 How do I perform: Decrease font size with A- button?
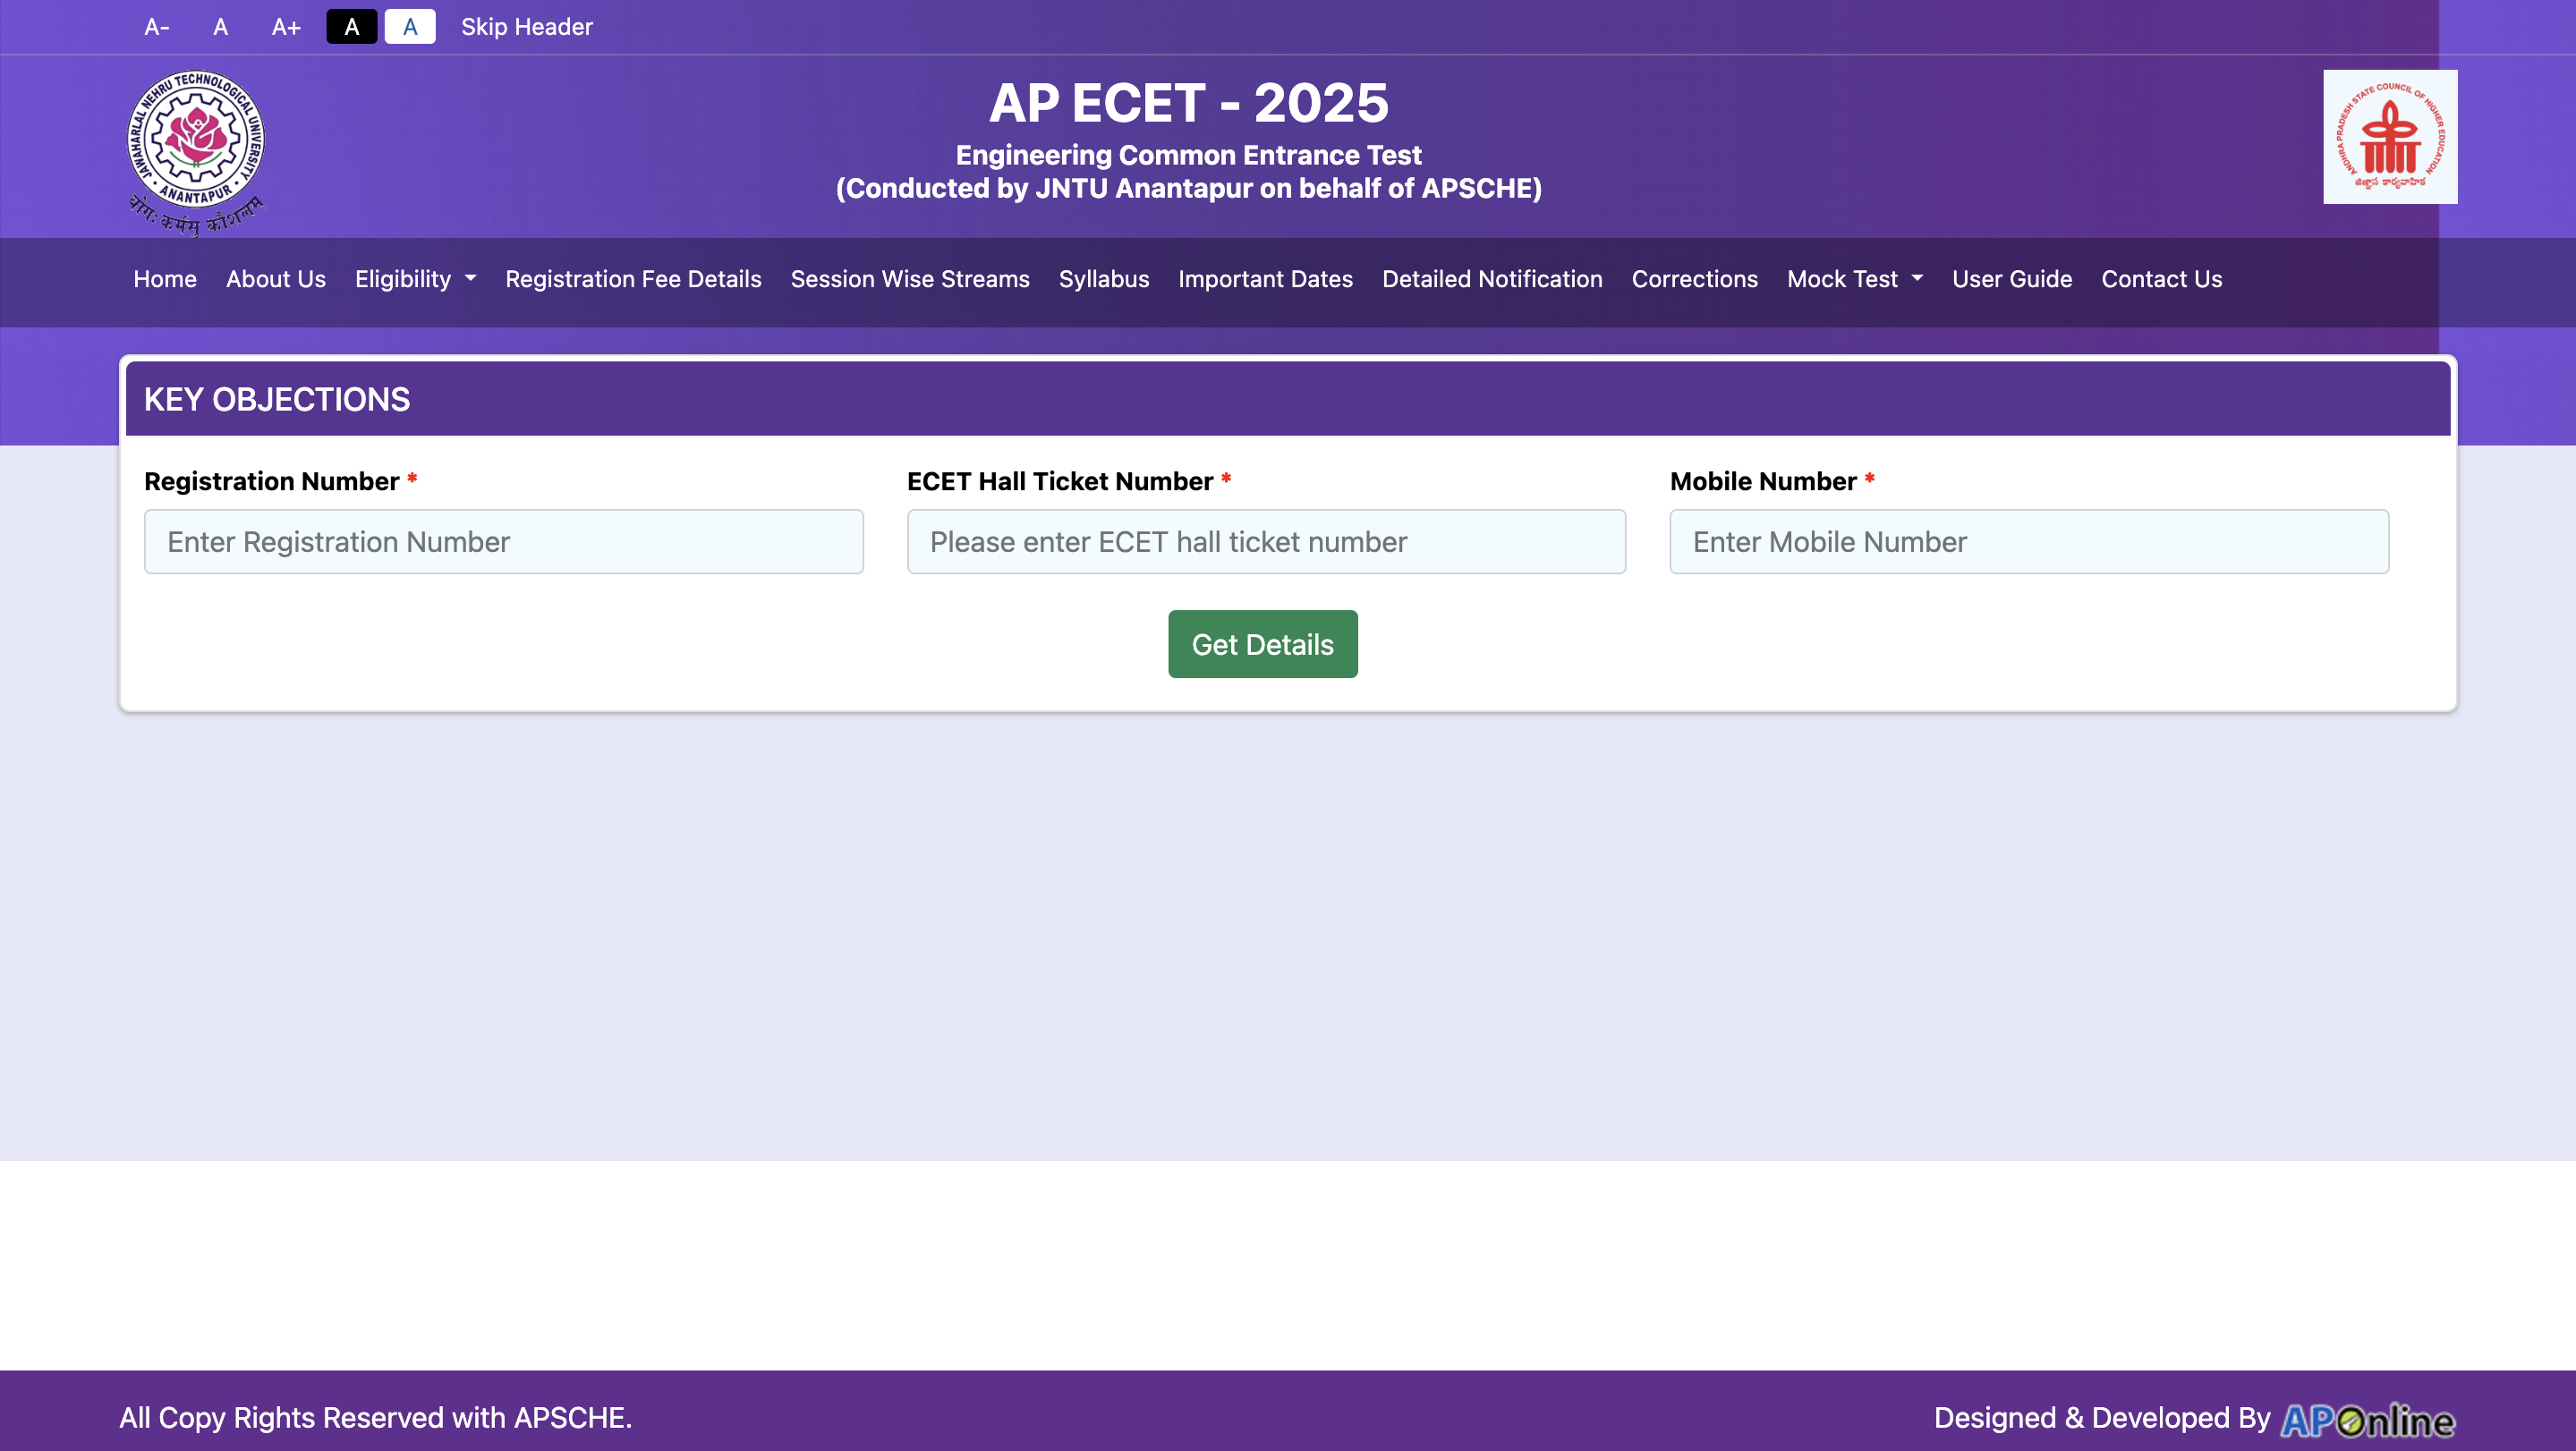(x=156, y=27)
